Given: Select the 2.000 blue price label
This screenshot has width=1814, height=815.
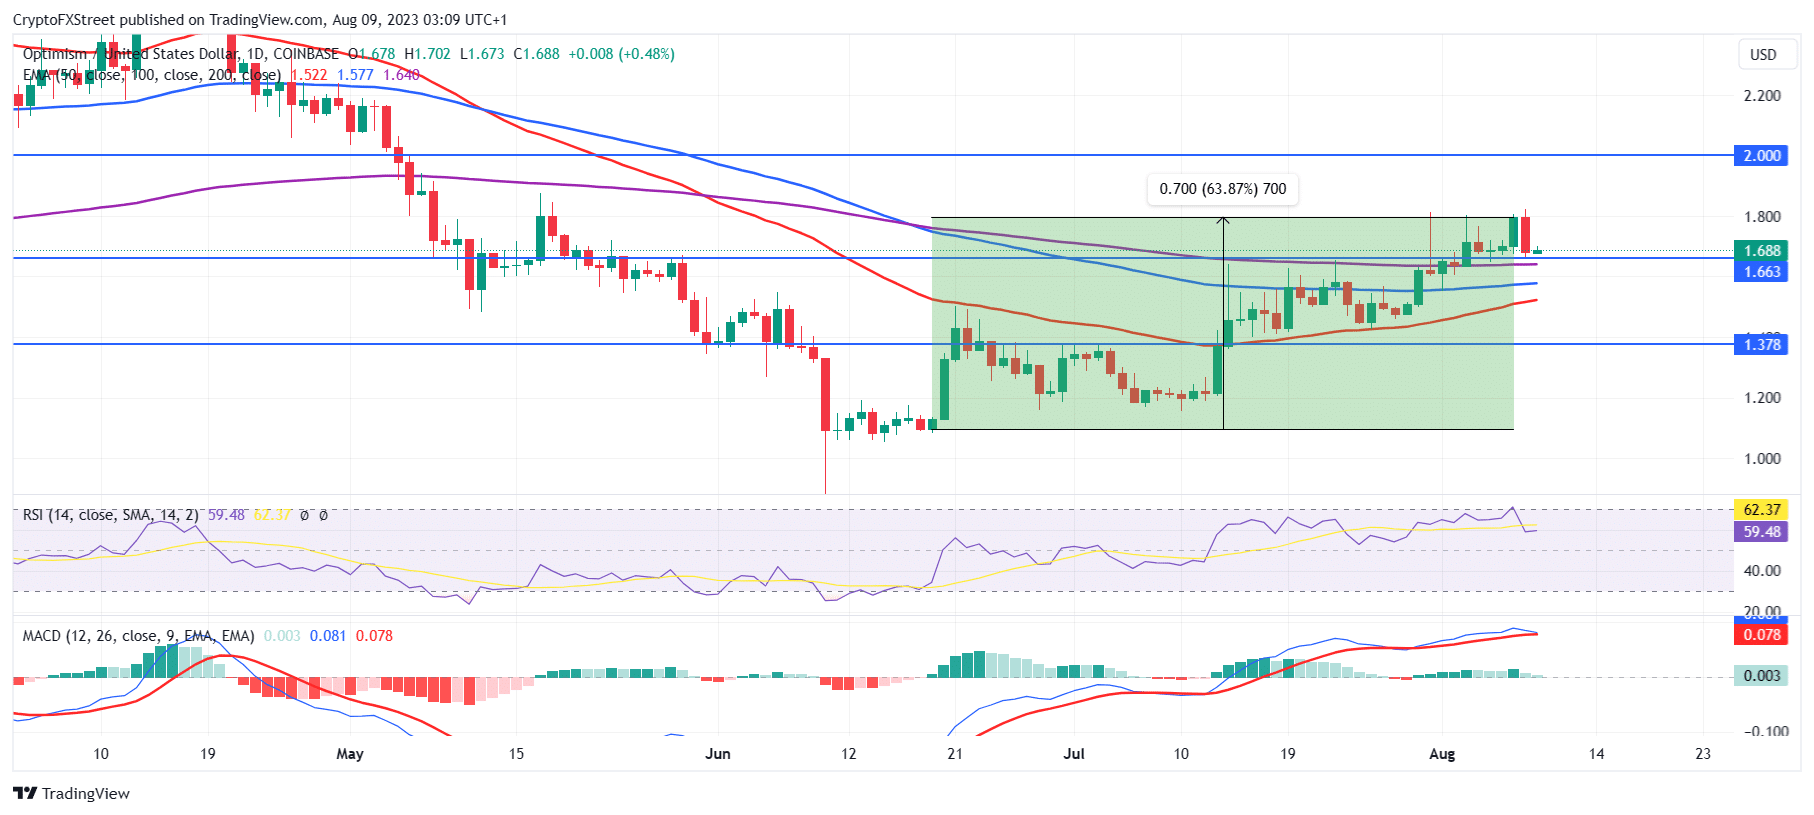Looking at the screenshot, I should 1761,155.
